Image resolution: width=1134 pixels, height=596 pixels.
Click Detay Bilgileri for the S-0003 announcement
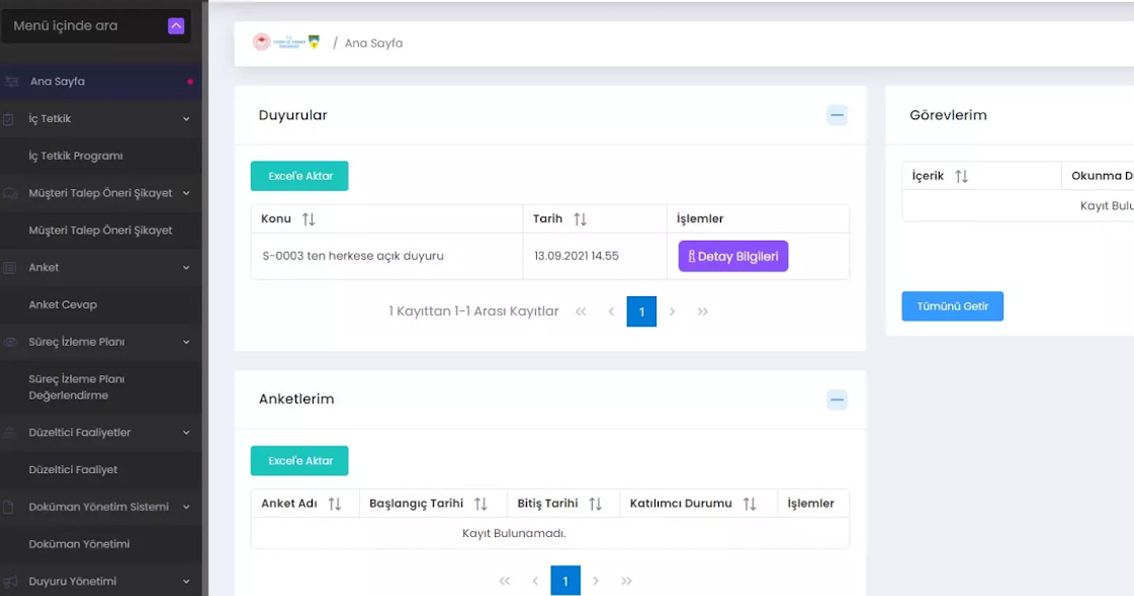tap(733, 256)
